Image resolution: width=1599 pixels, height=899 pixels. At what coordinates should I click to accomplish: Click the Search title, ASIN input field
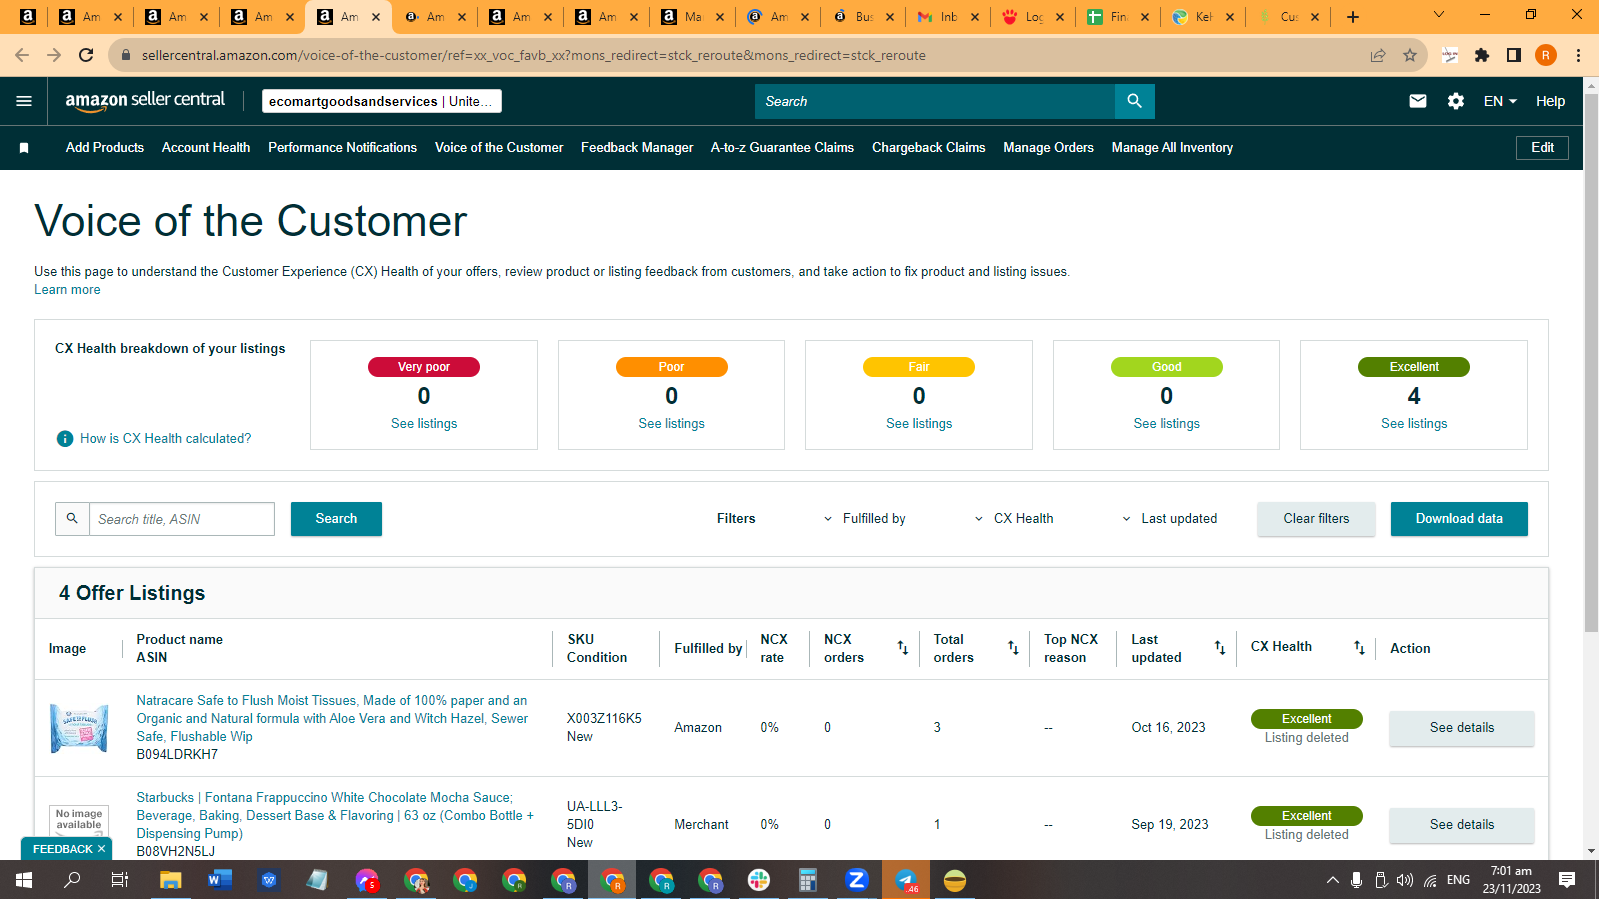182,519
